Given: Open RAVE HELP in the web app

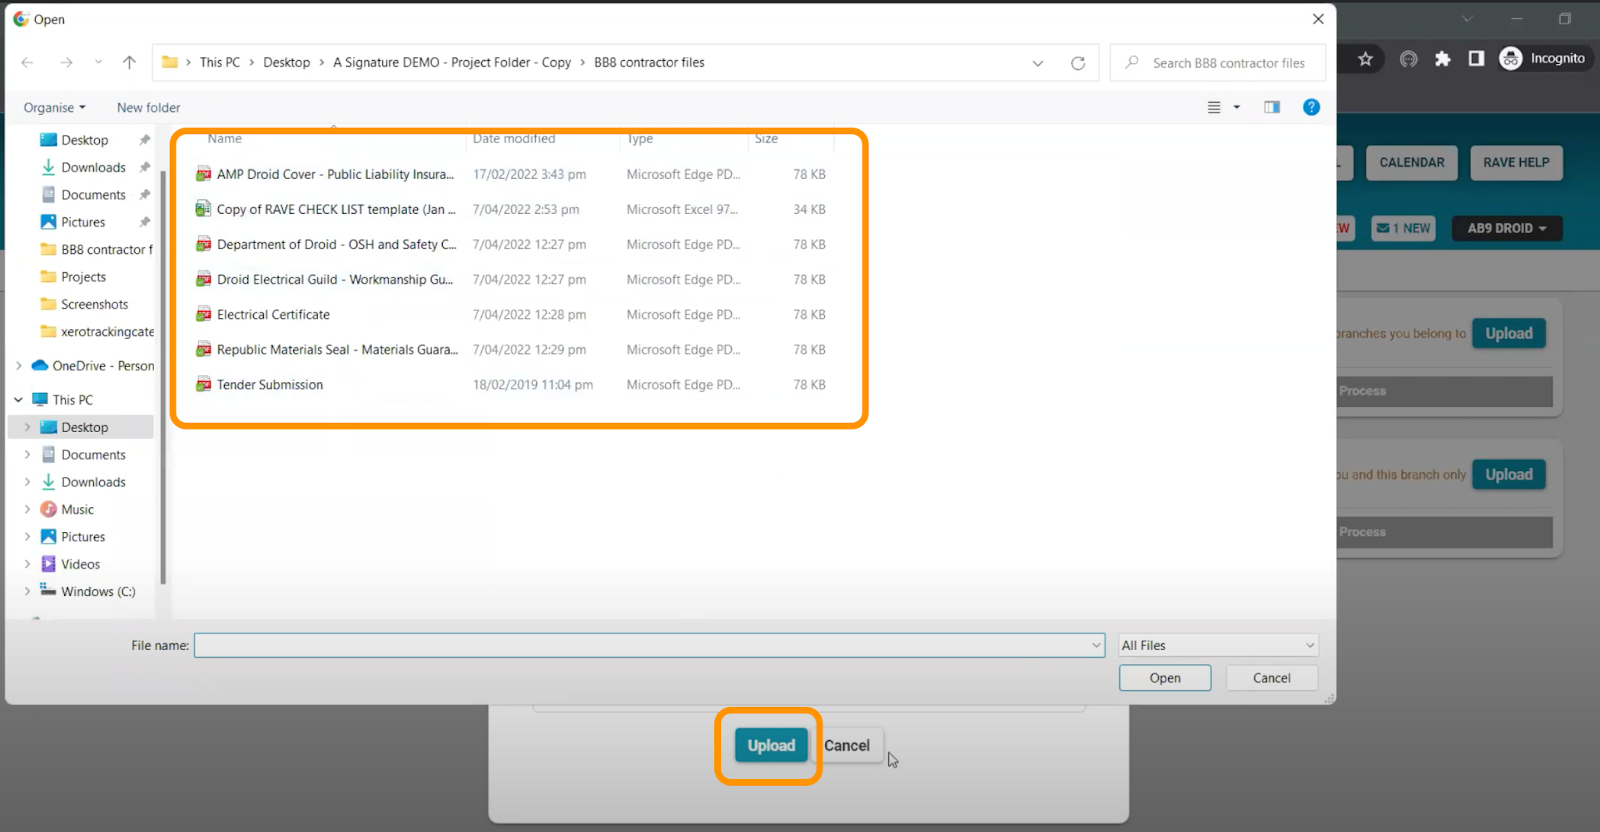Looking at the screenshot, I should point(1516,163).
